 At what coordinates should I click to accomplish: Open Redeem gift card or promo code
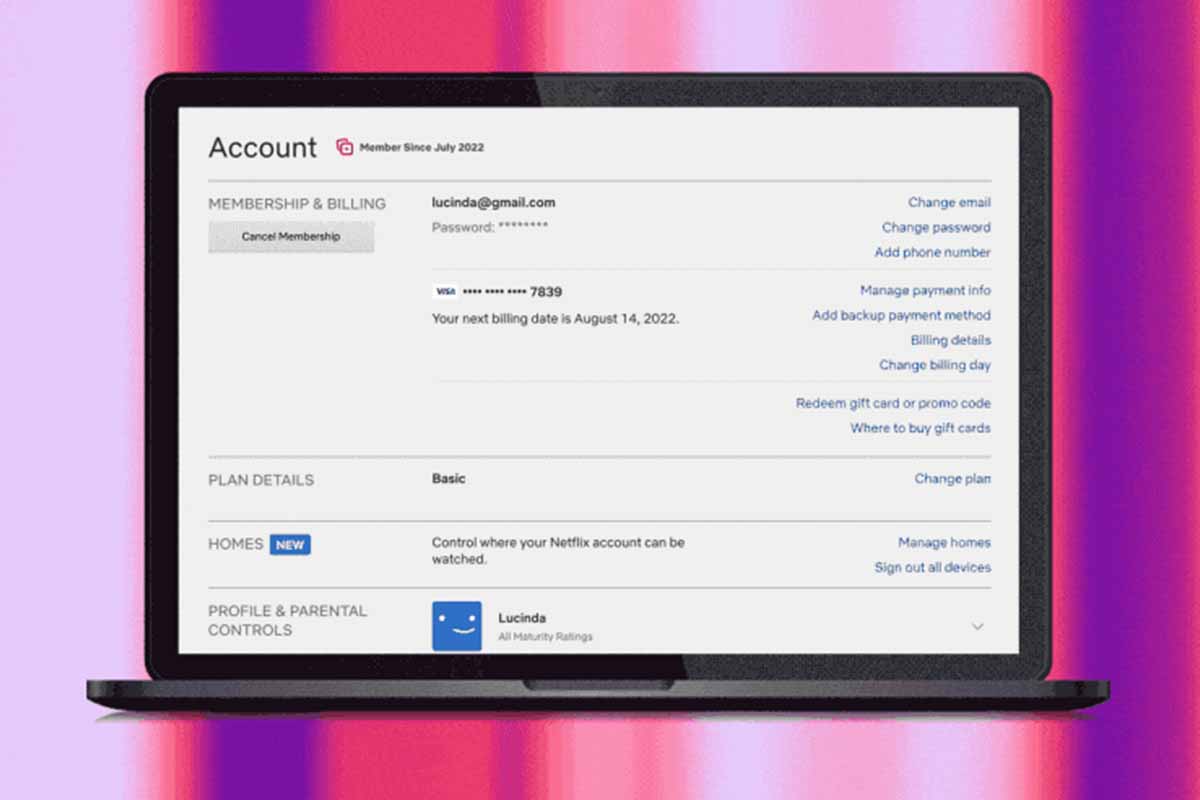click(893, 404)
